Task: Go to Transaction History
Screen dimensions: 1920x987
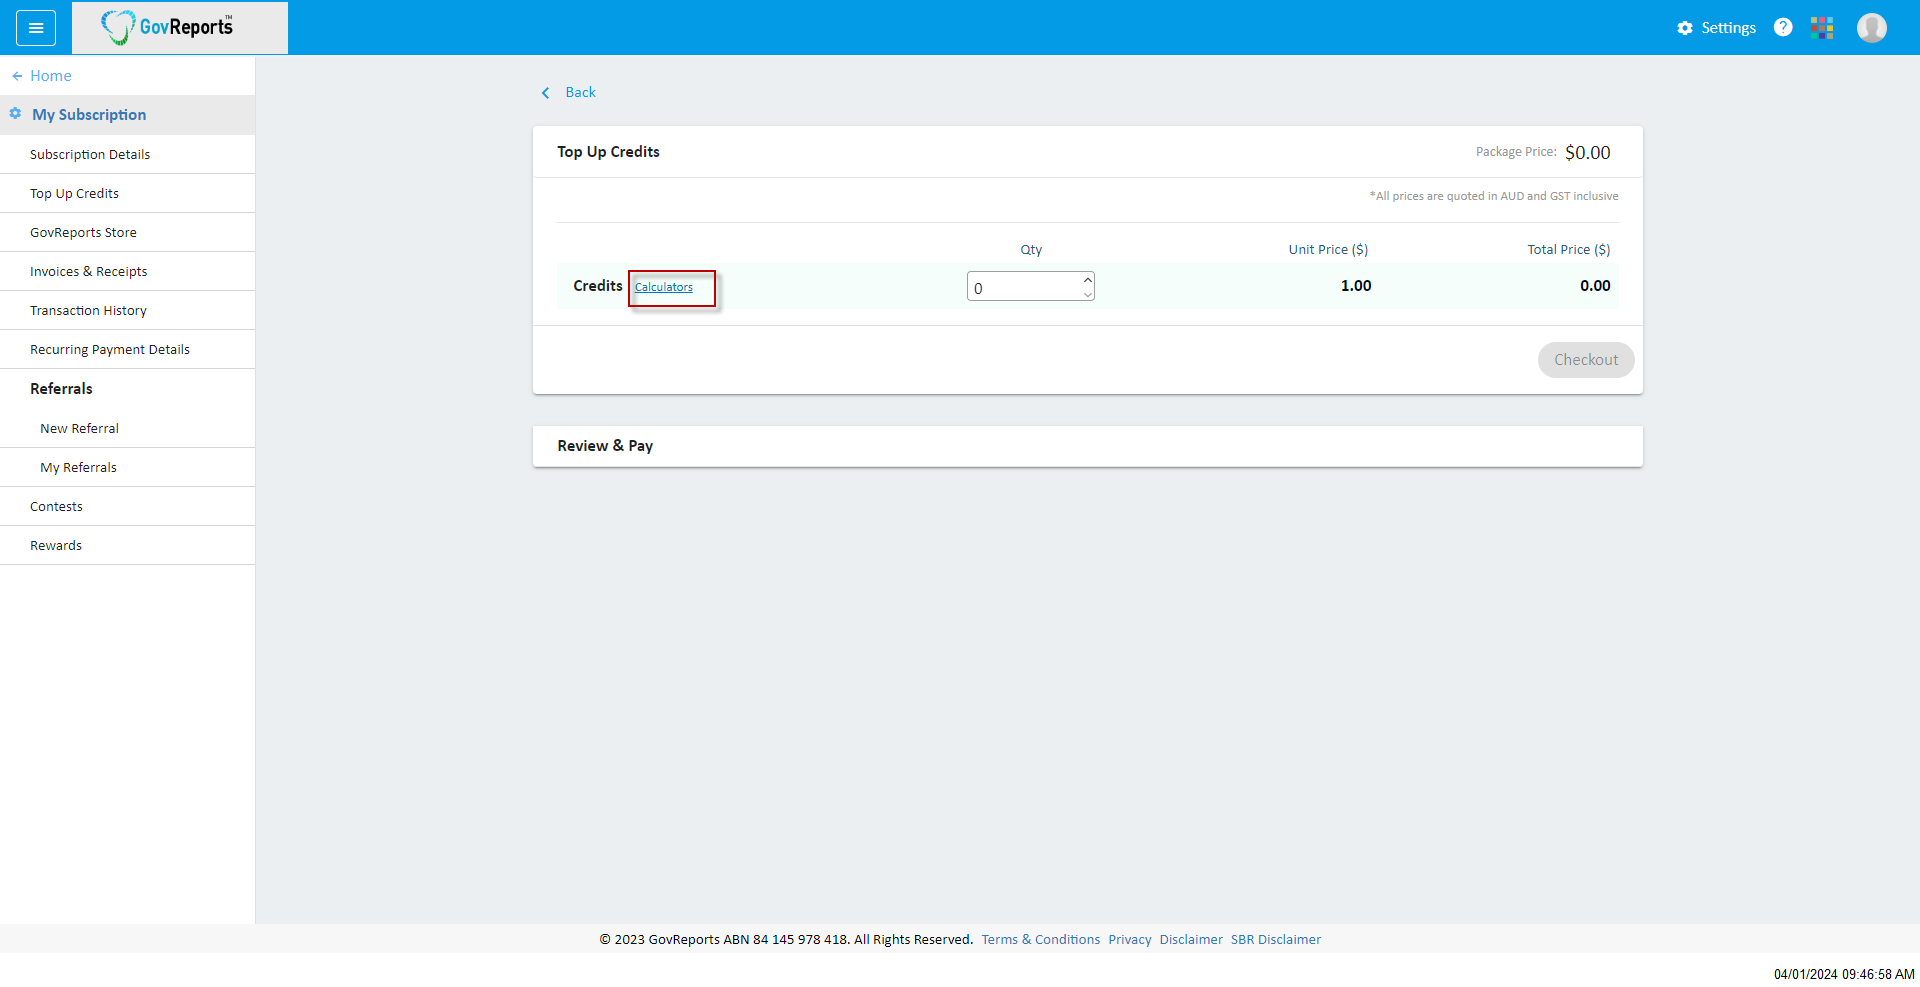Action: tap(88, 311)
